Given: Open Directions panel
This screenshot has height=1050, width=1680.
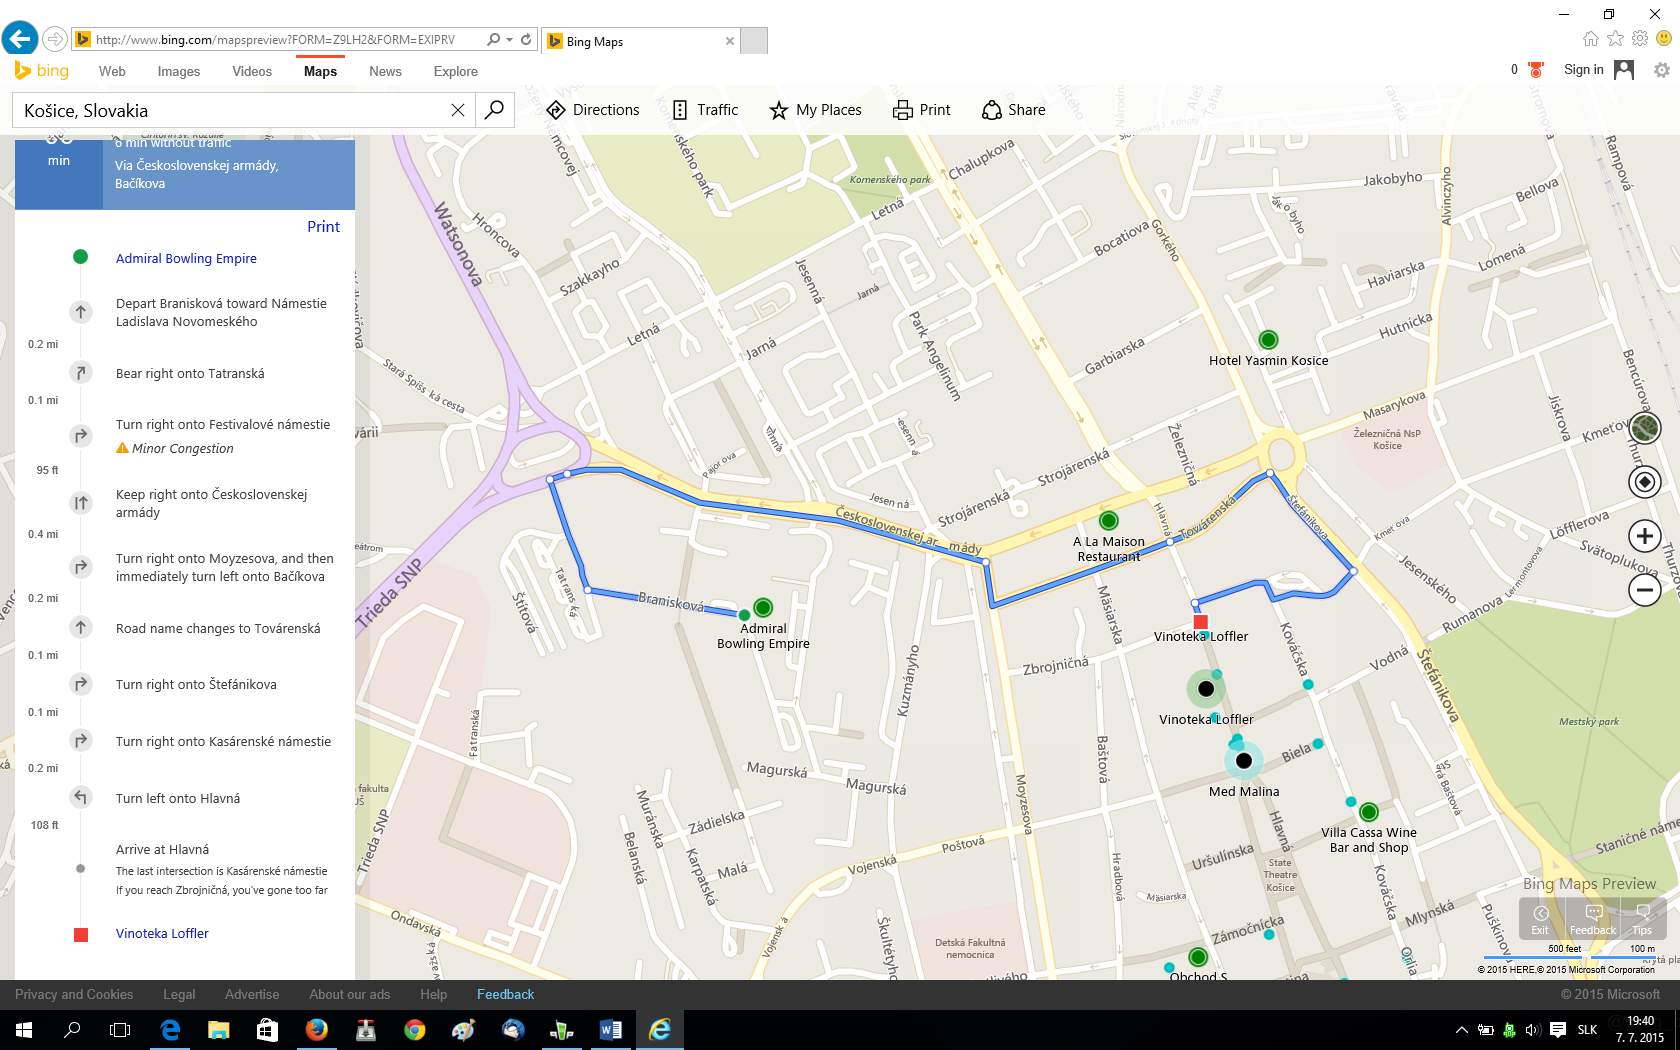Looking at the screenshot, I should click(593, 110).
